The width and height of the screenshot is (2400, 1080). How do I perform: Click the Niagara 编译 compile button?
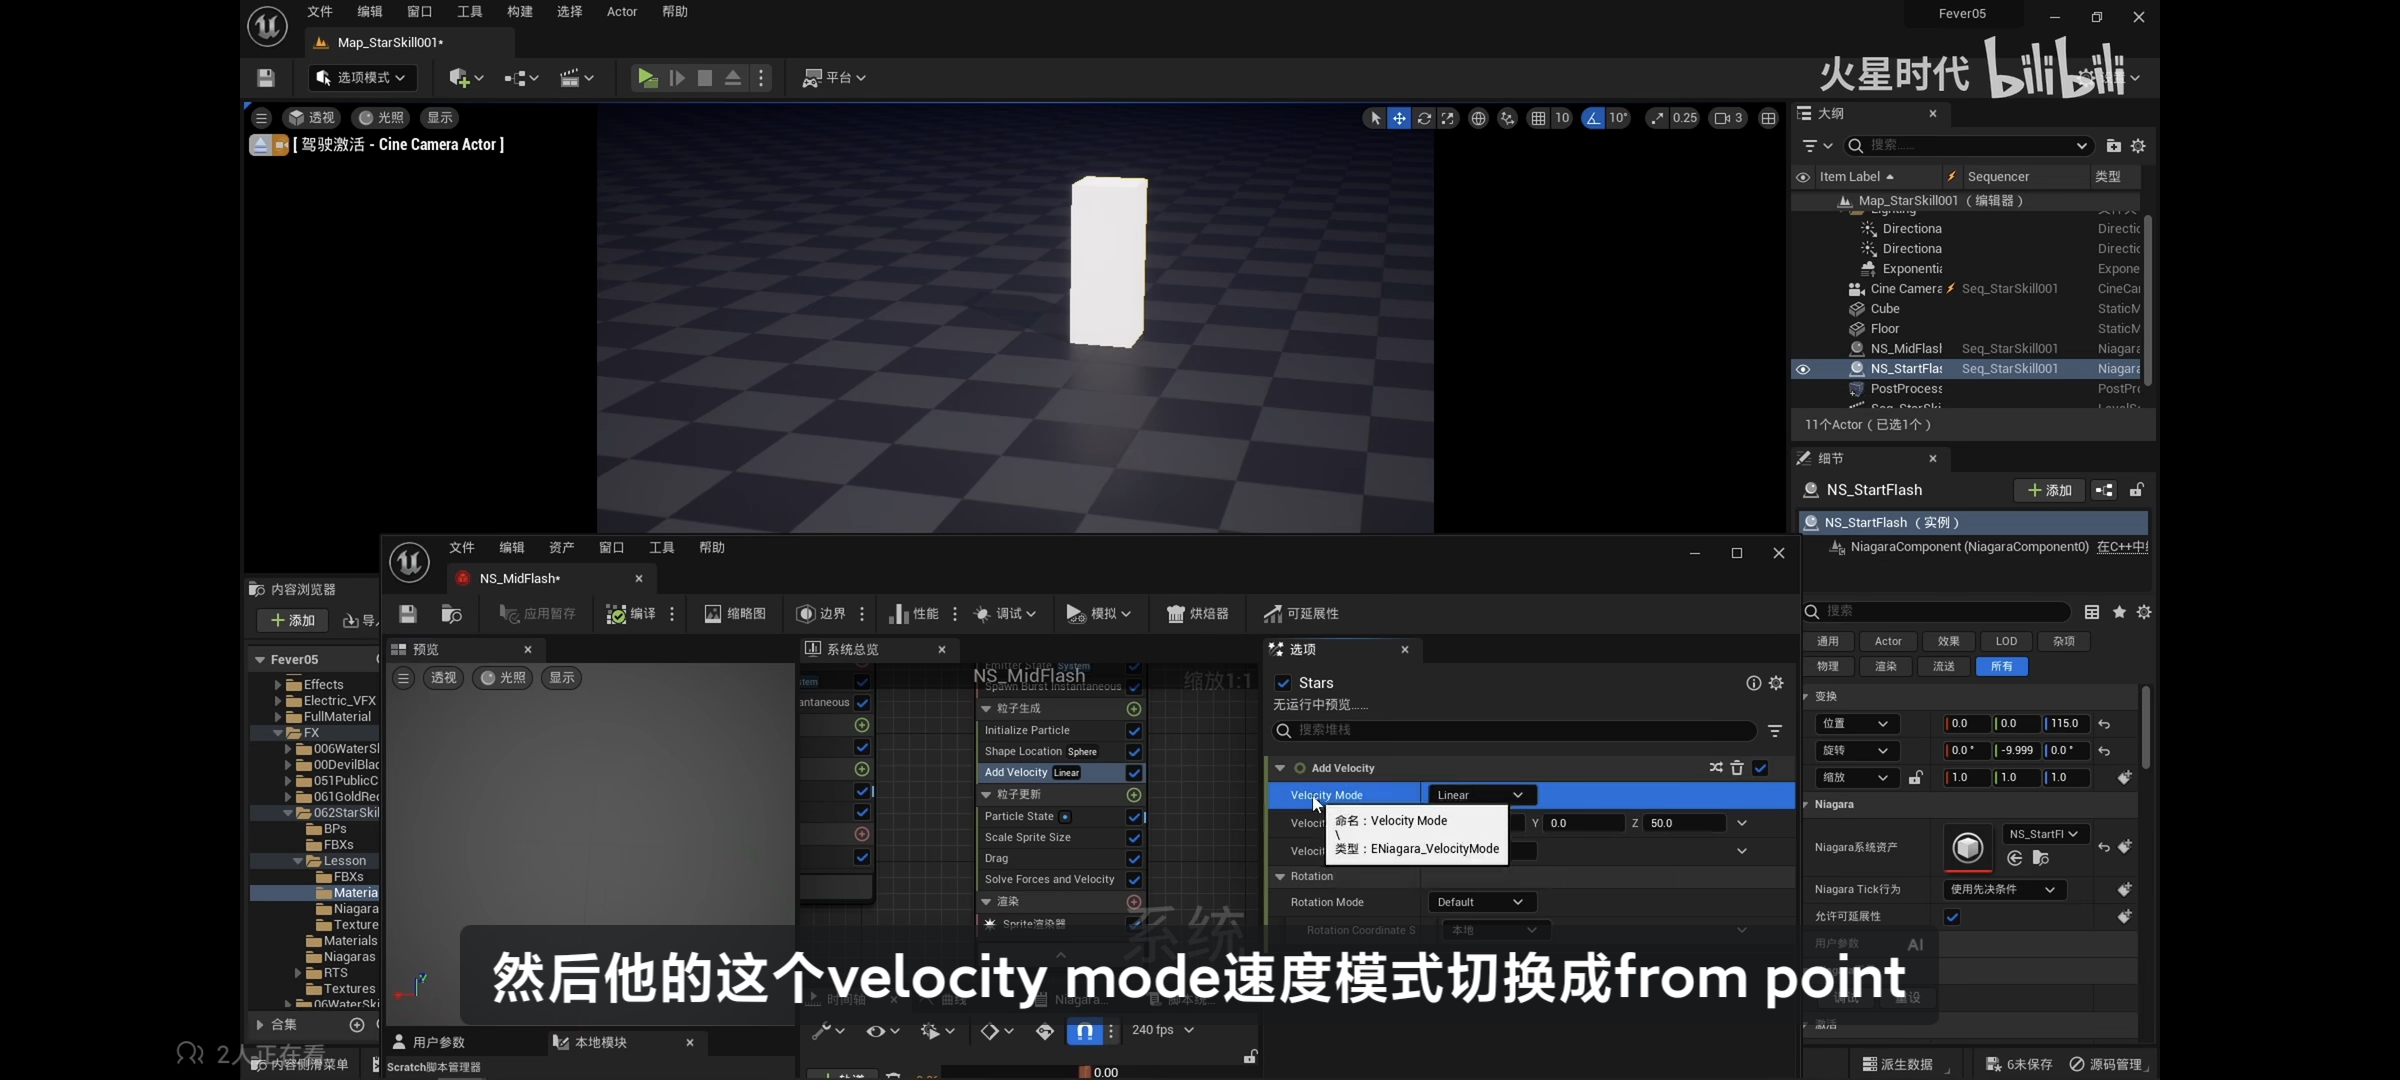pyautogui.click(x=631, y=613)
